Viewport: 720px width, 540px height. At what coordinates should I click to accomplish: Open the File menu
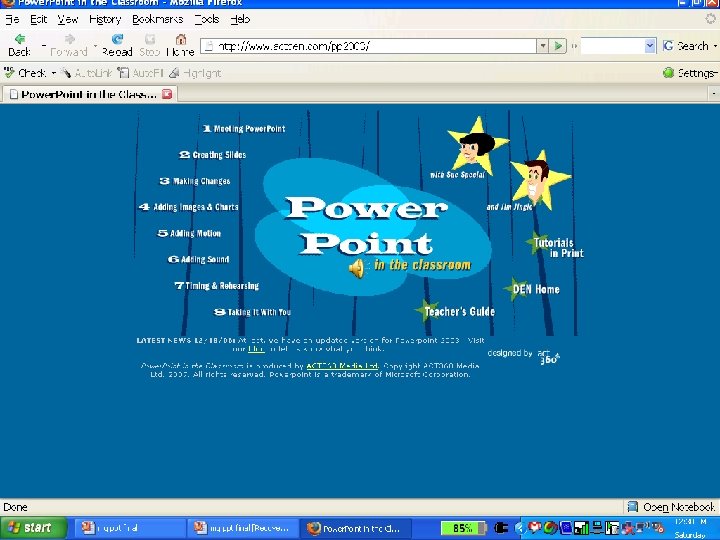[12, 19]
